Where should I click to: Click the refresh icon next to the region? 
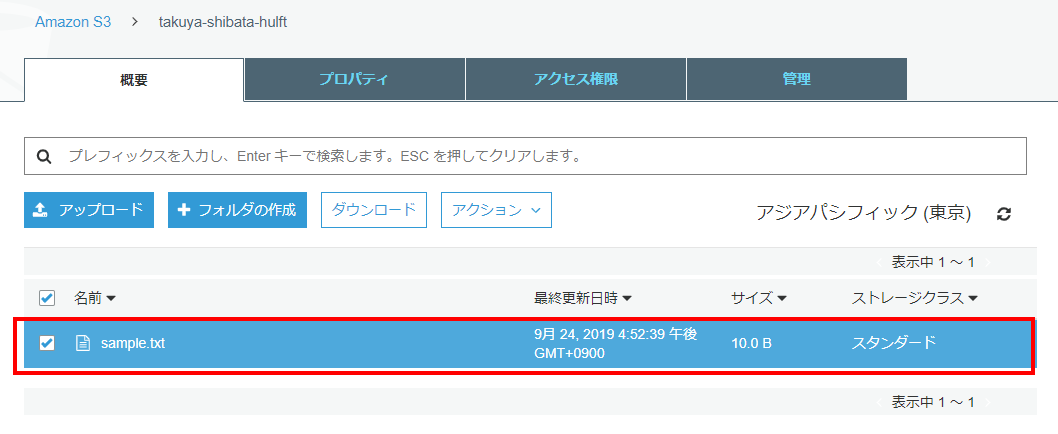tap(1004, 213)
